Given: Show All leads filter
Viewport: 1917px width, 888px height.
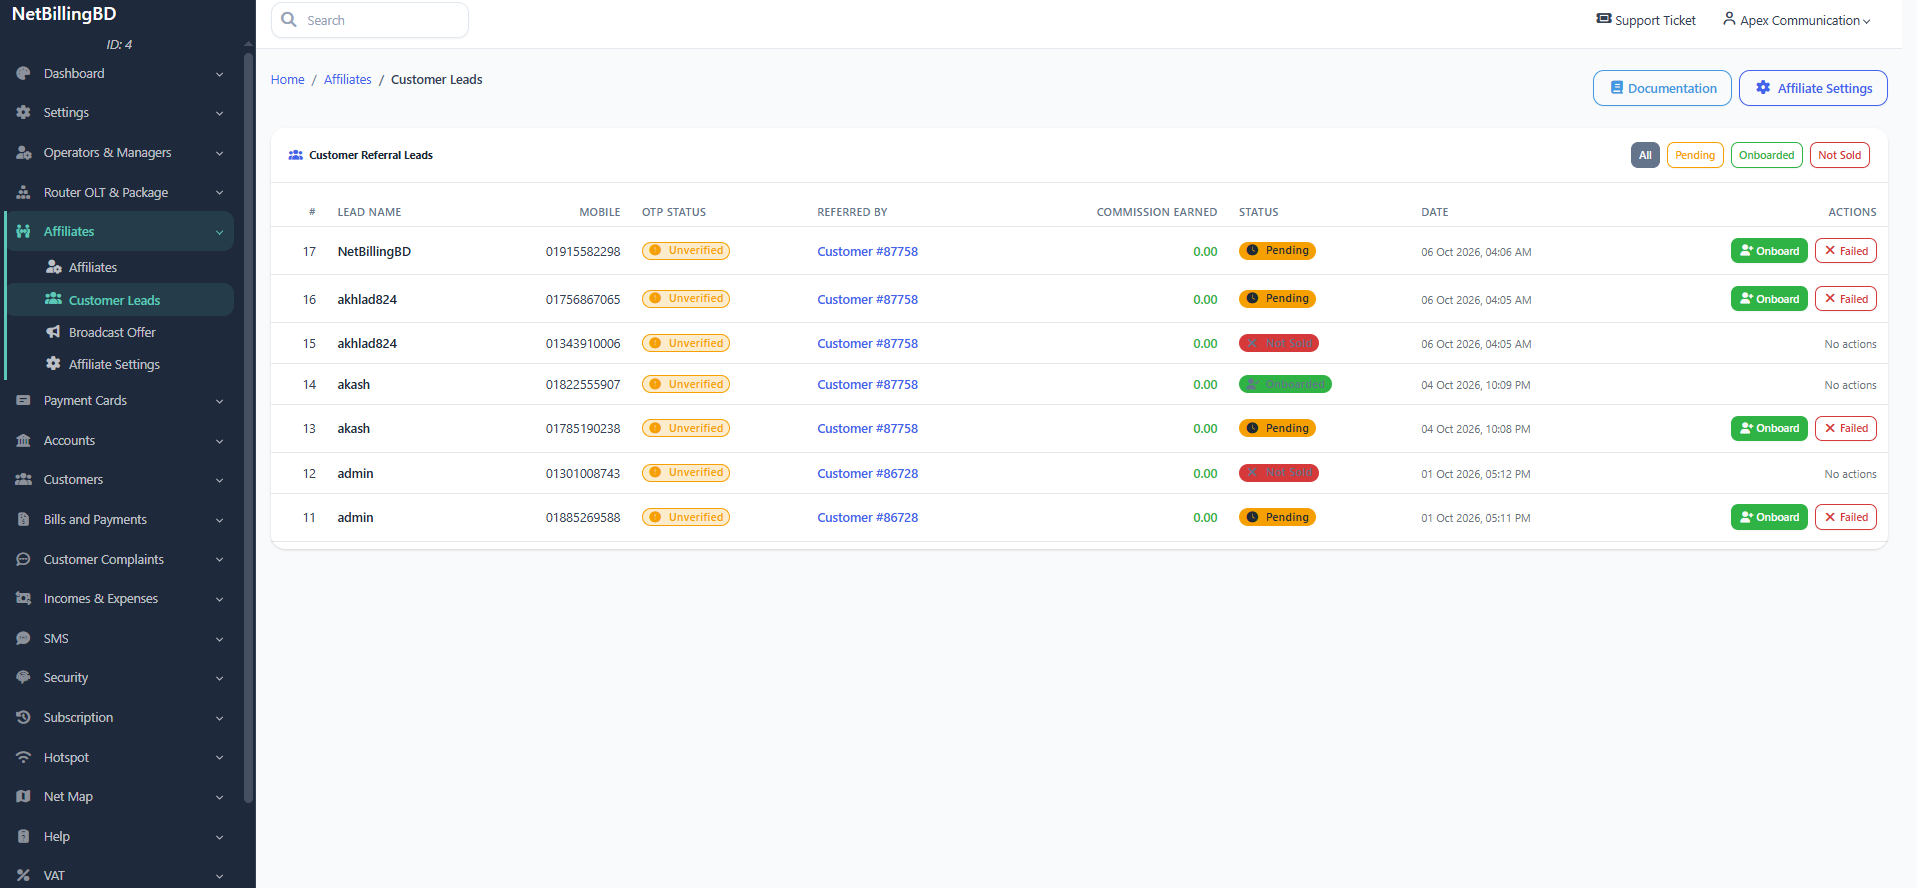Looking at the screenshot, I should pyautogui.click(x=1645, y=155).
